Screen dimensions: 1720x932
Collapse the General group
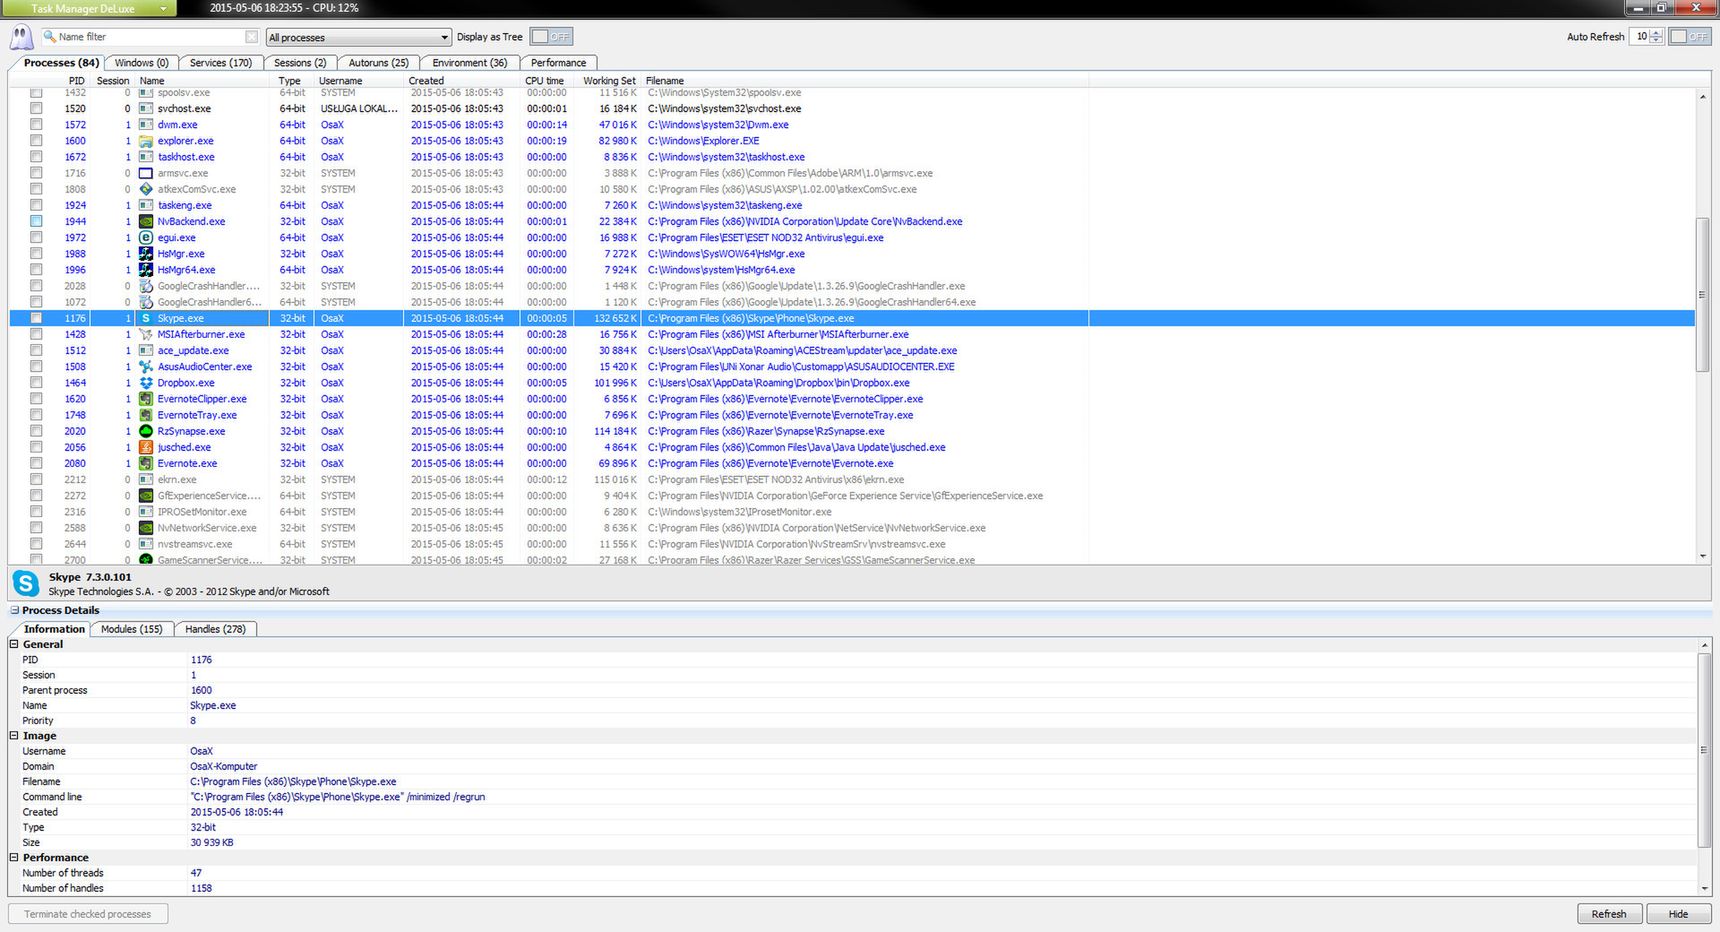pos(15,644)
